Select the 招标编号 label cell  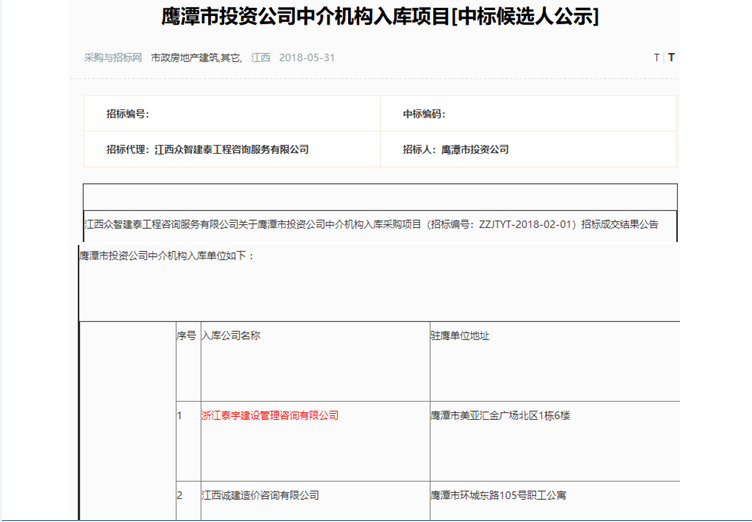[x=232, y=114]
